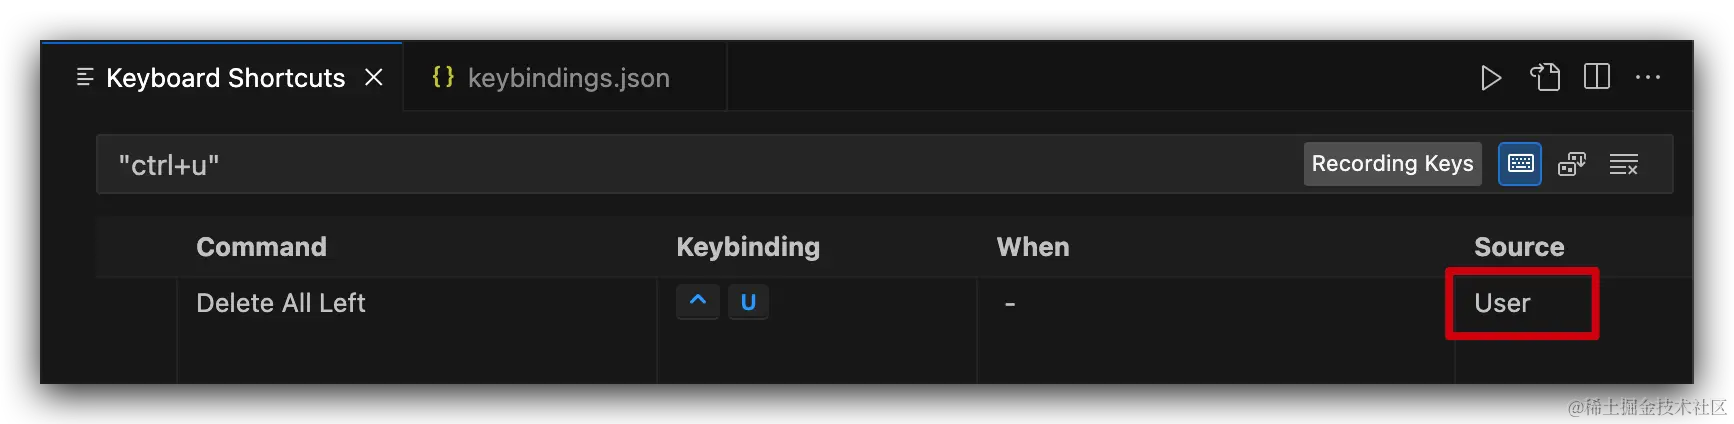The image size is (1734, 424).
Task: Click the Sort by Precedence icon
Action: pos(1572,164)
